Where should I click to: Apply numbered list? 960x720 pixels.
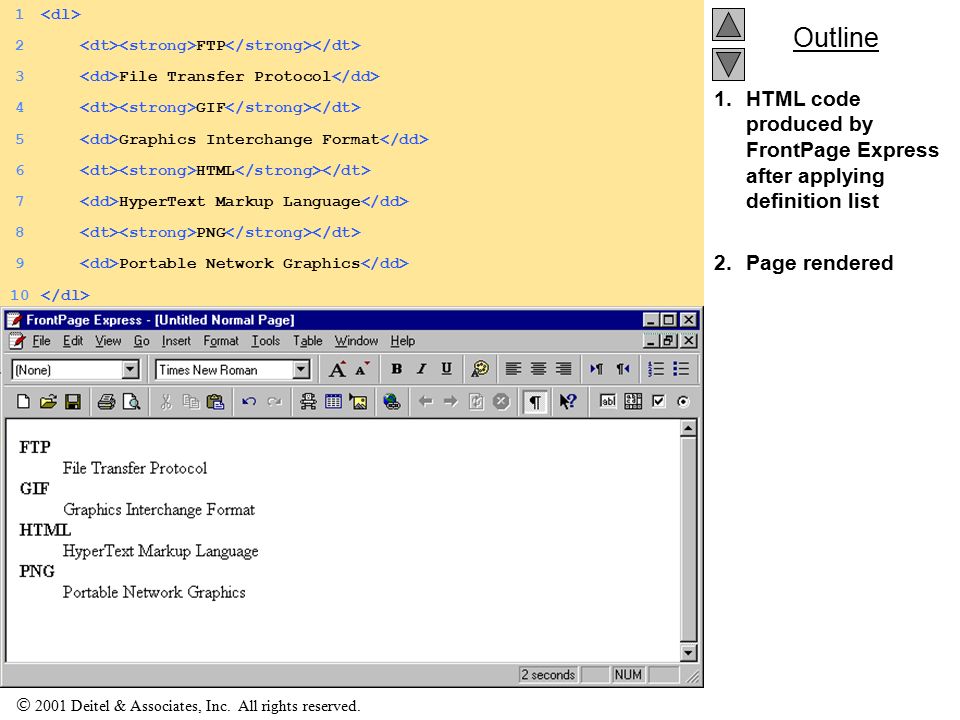pyautogui.click(x=656, y=369)
